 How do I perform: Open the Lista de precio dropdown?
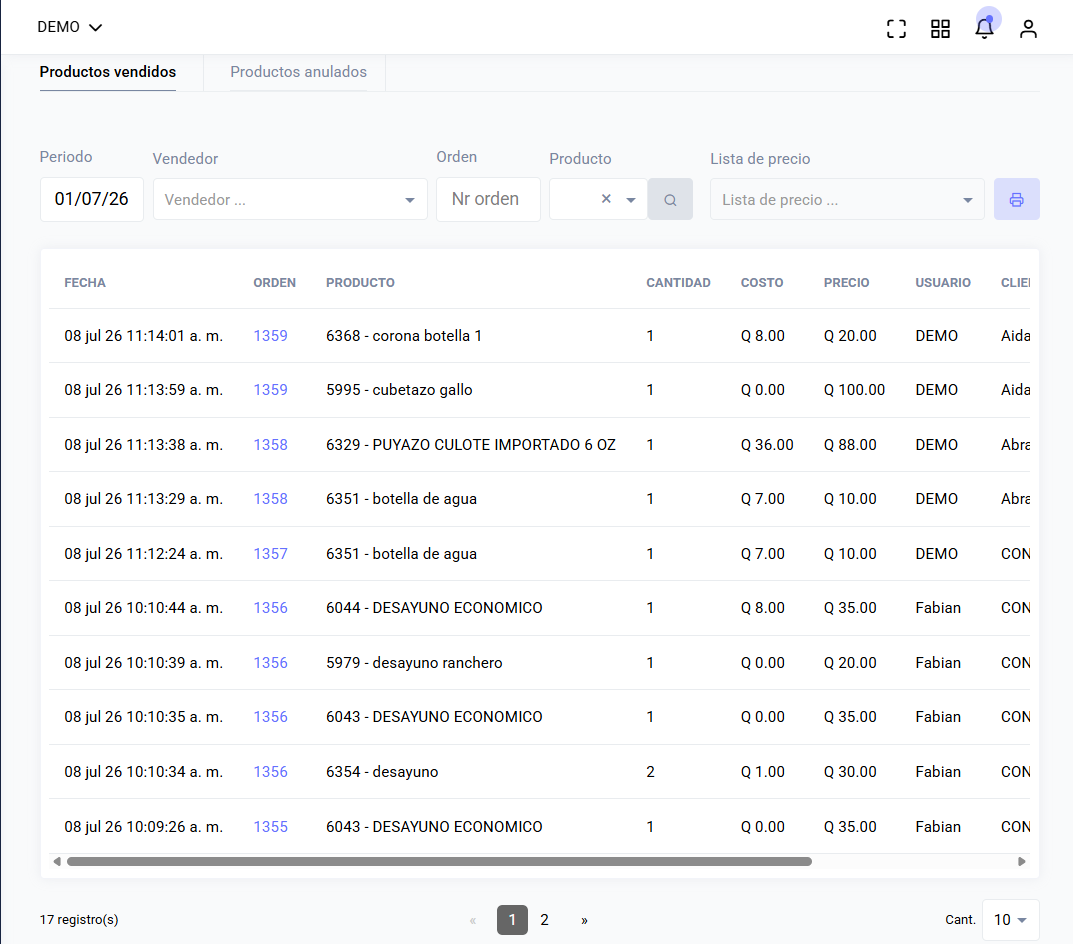tap(847, 199)
